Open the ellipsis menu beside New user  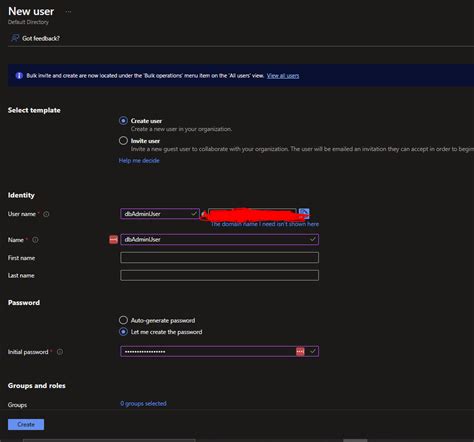coord(68,12)
